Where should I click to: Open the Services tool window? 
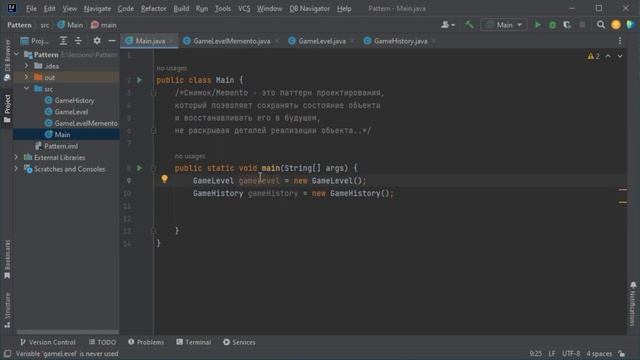pyautogui.click(x=239, y=342)
